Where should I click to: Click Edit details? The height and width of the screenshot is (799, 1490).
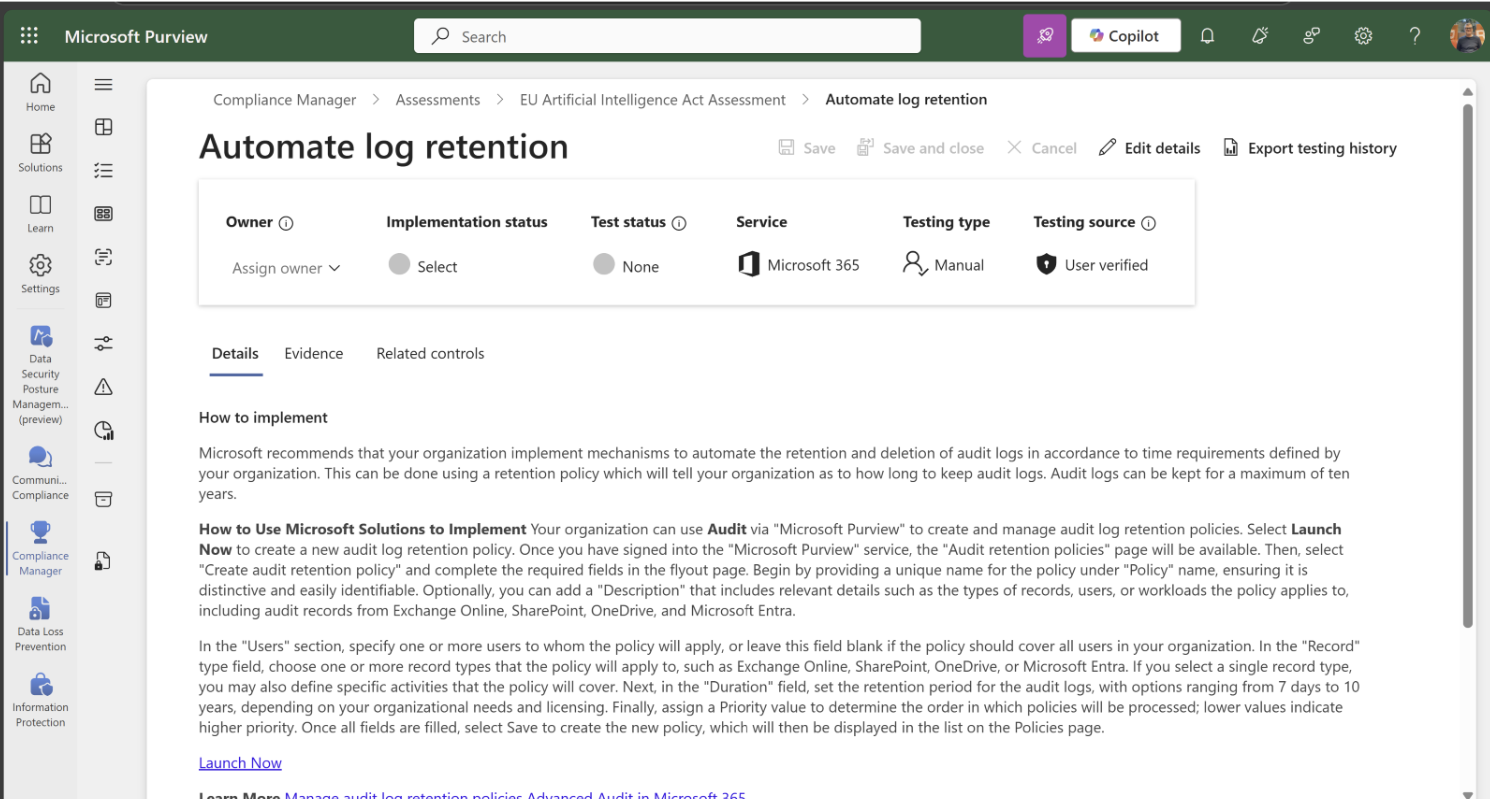coord(1149,148)
